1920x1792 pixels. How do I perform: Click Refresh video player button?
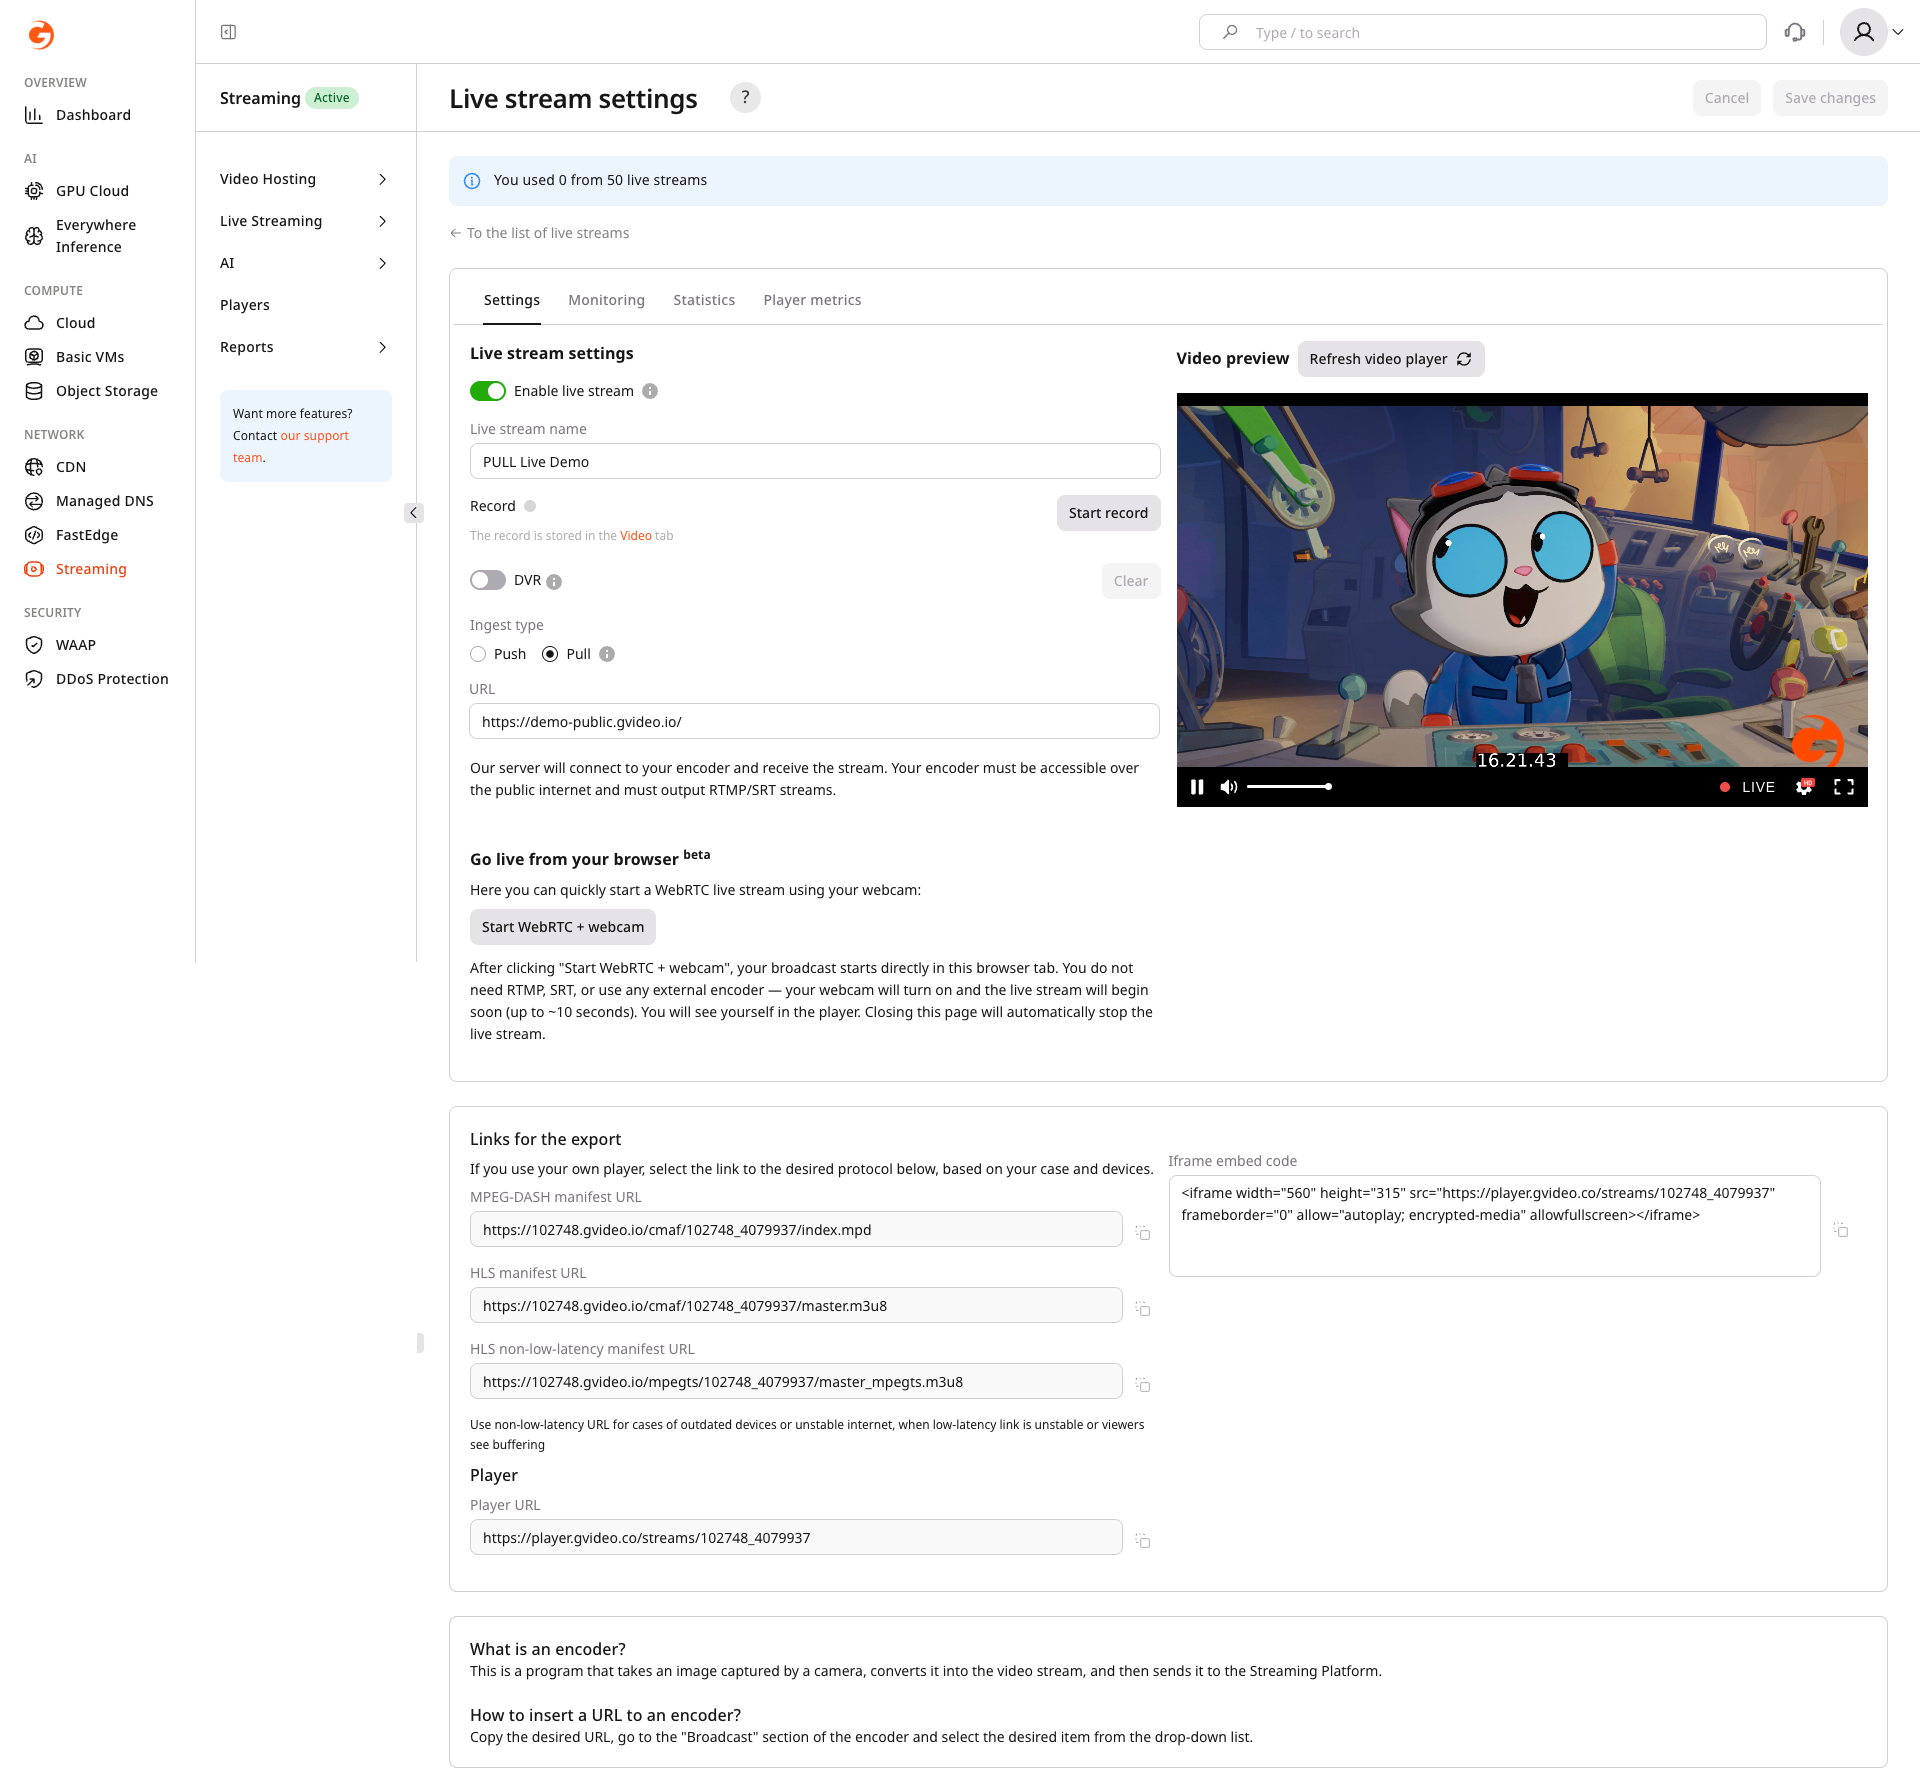(1390, 359)
